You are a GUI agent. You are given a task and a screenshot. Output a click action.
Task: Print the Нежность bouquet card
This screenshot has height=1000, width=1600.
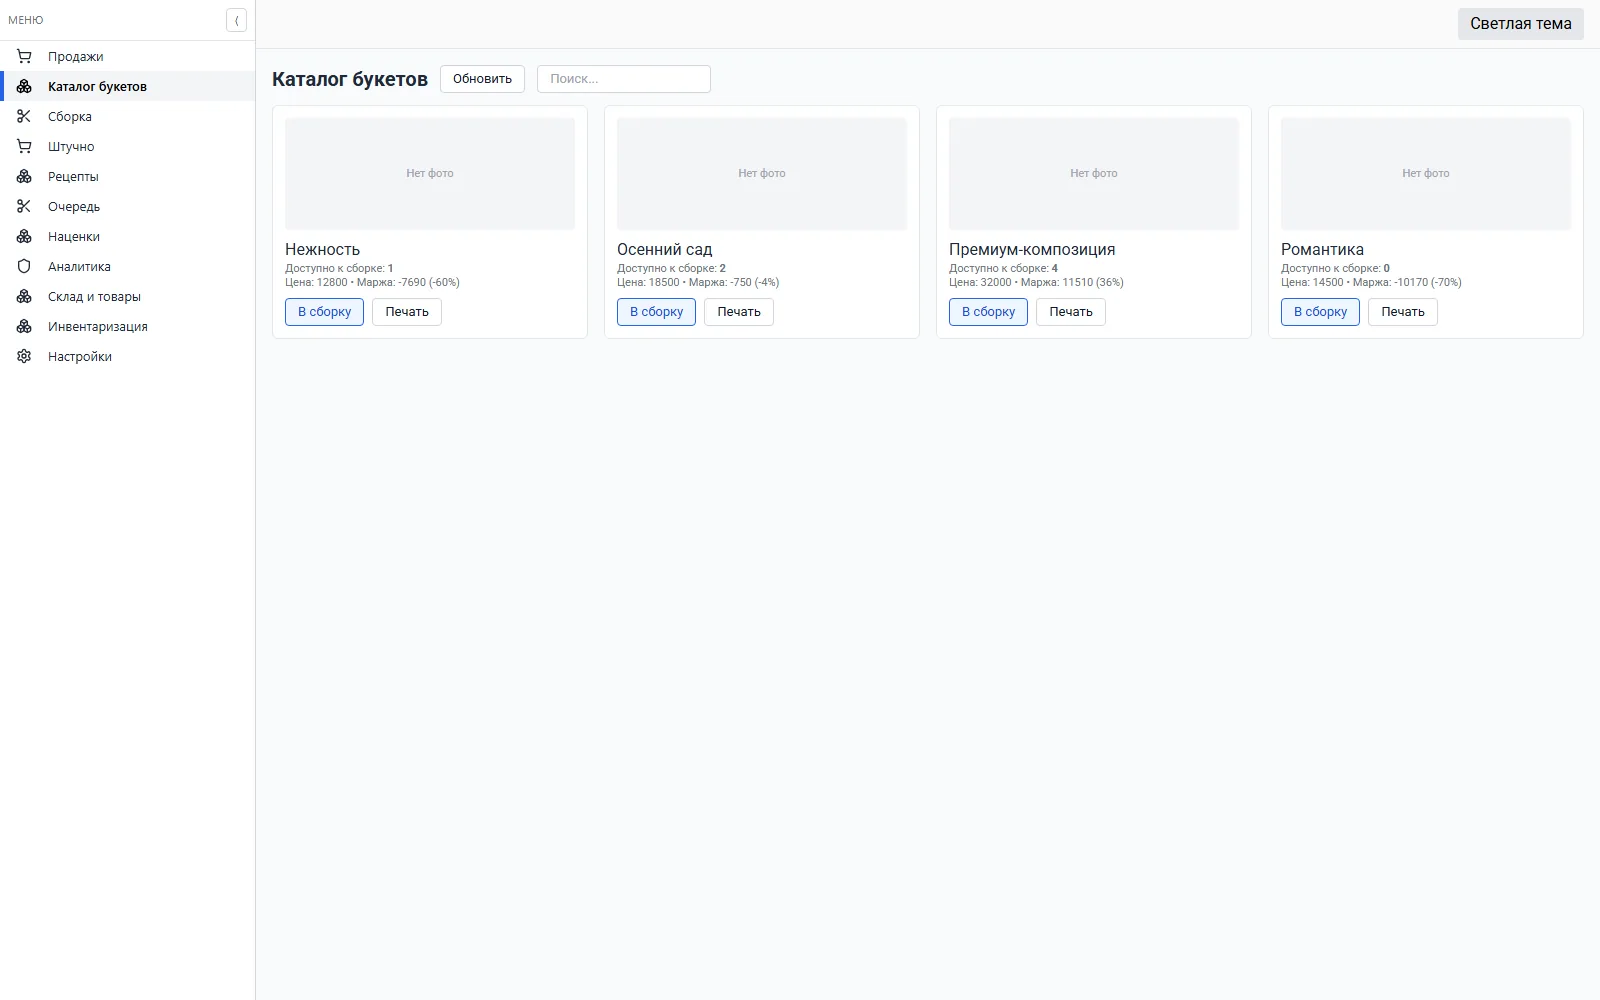coord(407,312)
